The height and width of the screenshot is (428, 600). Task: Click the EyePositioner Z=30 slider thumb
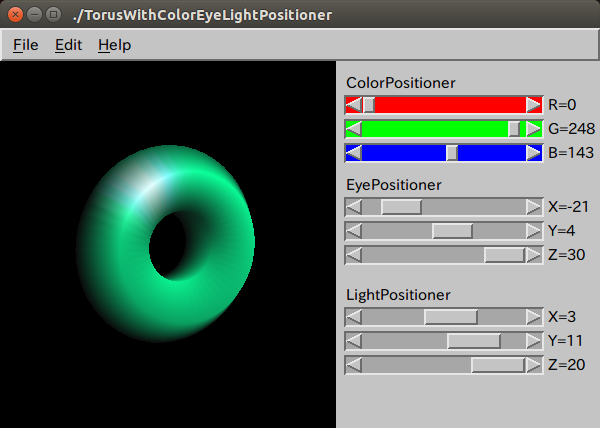[504, 255]
